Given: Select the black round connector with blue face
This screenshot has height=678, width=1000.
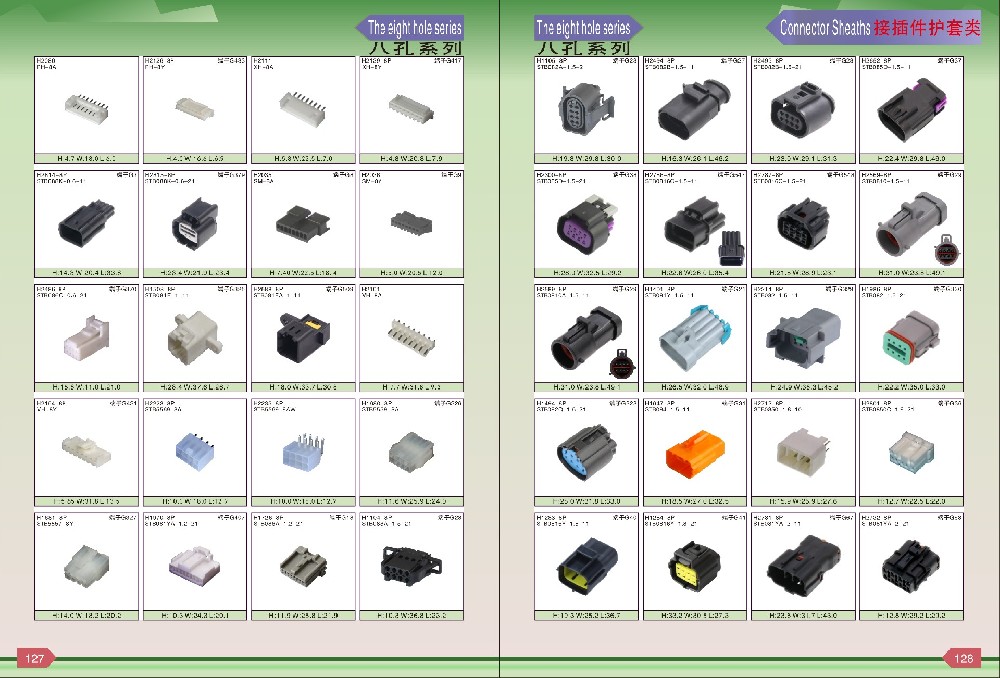Looking at the screenshot, I should tap(586, 452).
